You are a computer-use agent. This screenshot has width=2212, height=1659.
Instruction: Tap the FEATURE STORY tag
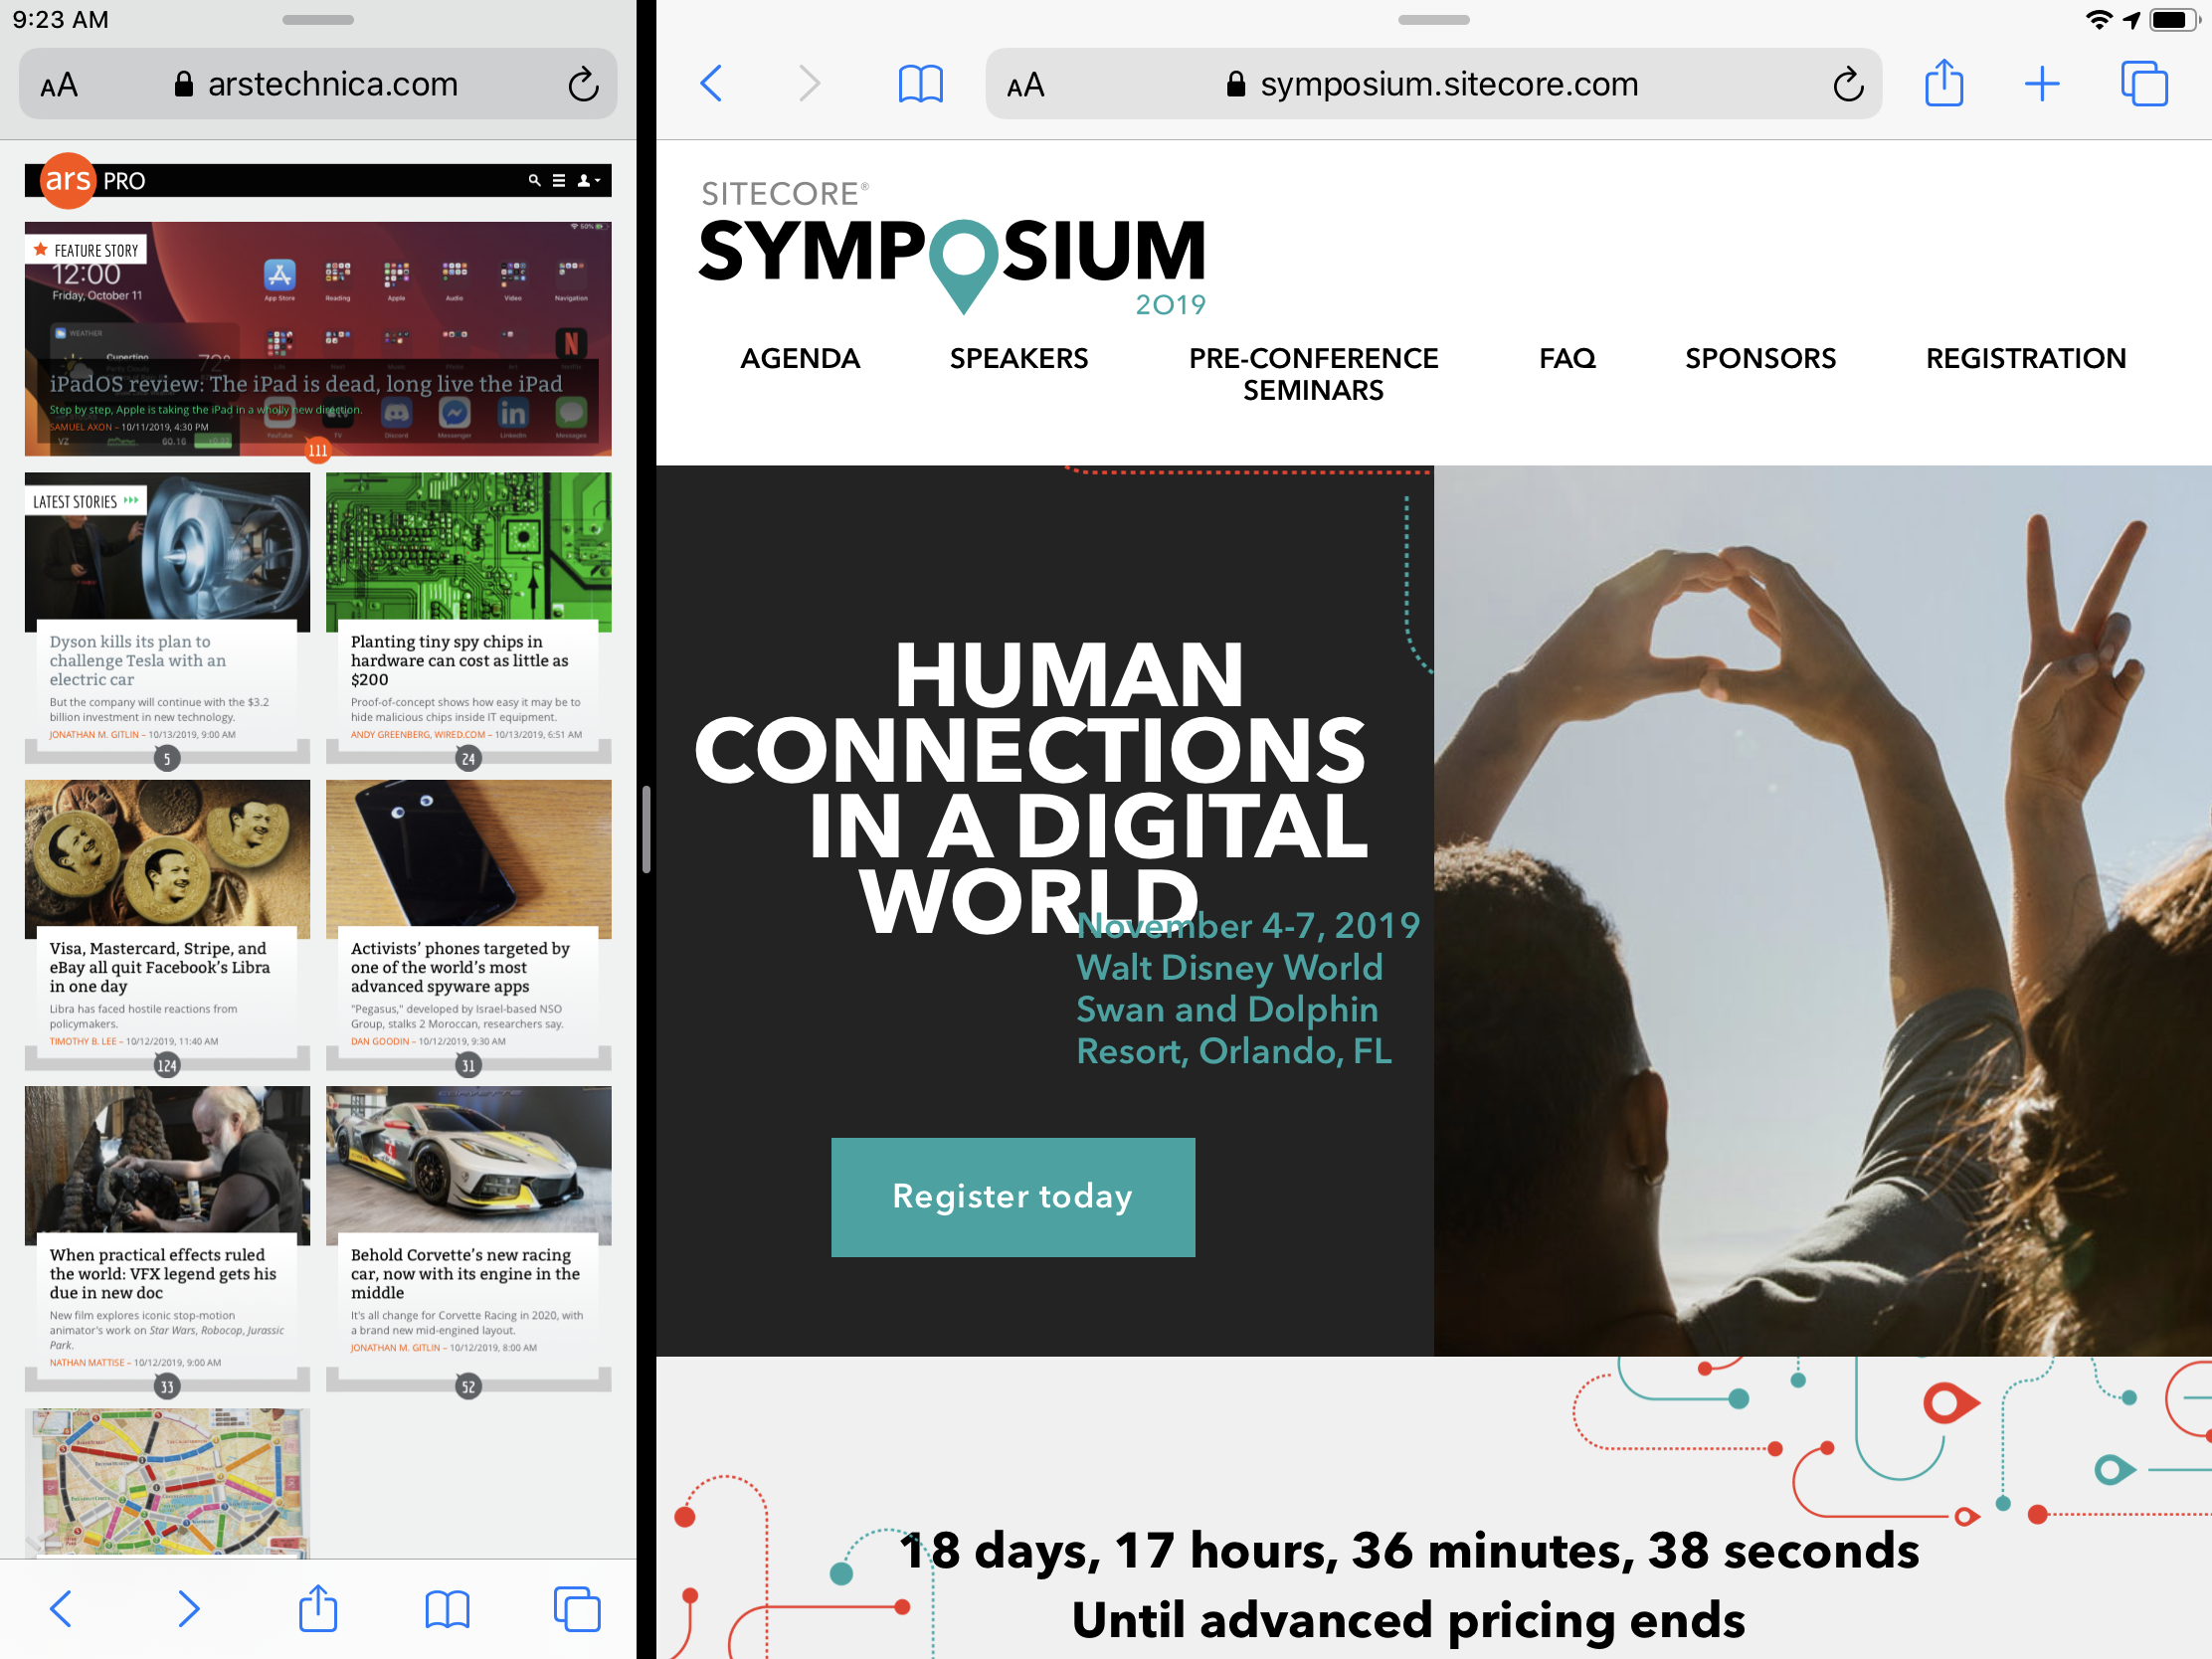tap(86, 250)
